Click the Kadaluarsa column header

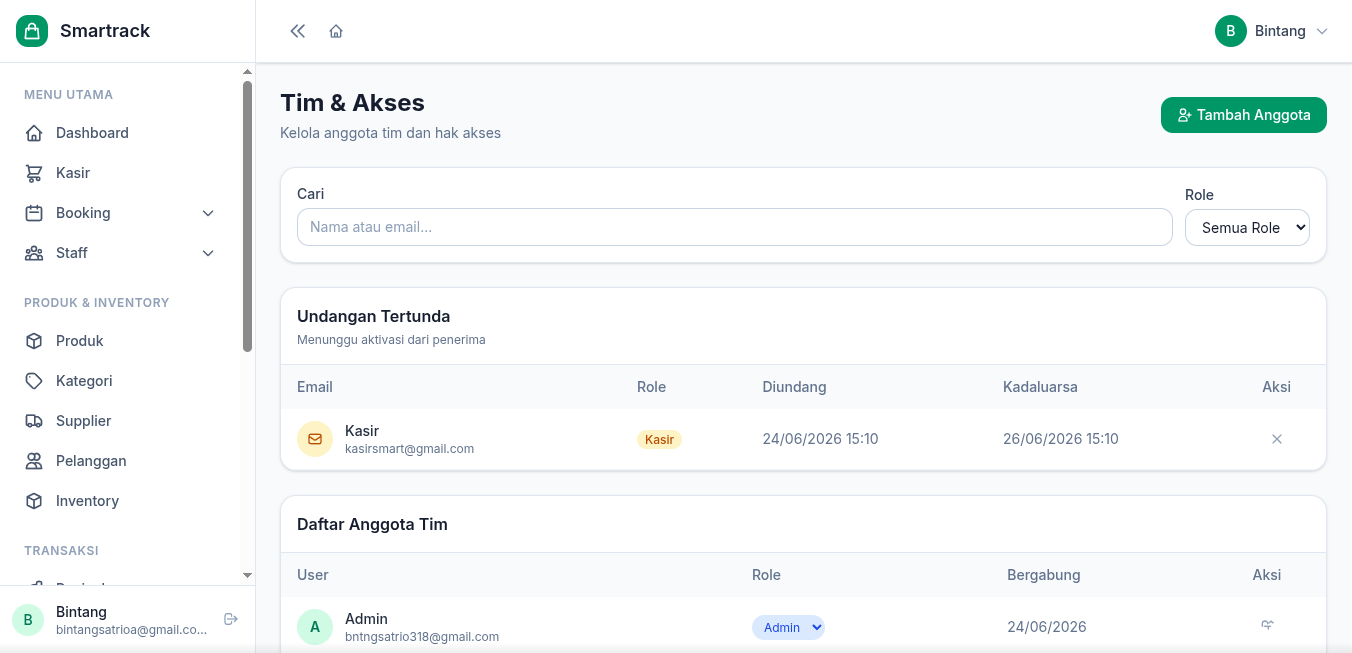(1040, 387)
